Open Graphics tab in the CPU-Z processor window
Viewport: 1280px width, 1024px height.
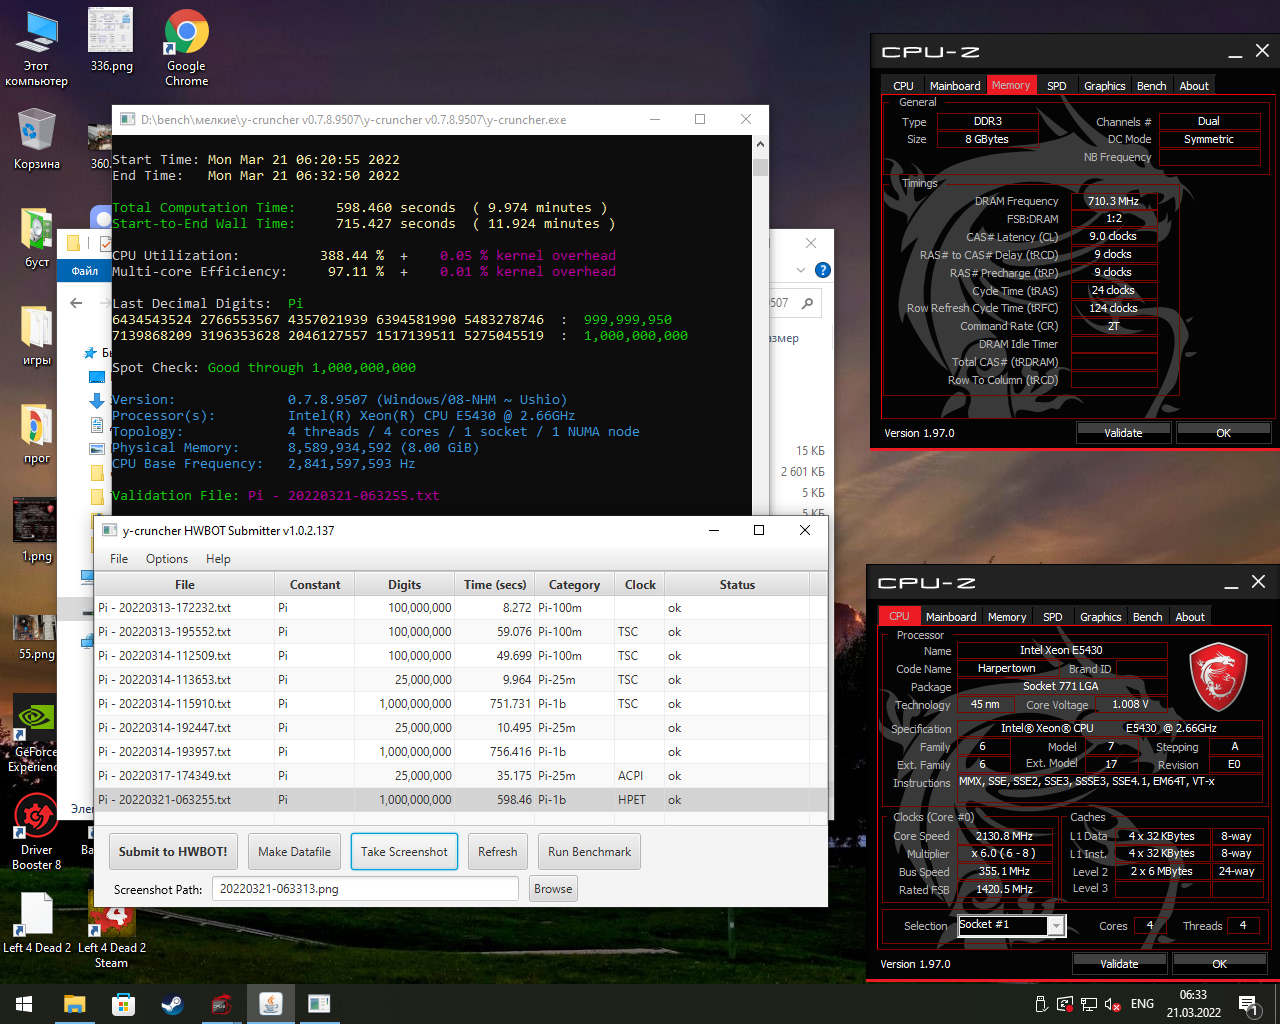1100,617
